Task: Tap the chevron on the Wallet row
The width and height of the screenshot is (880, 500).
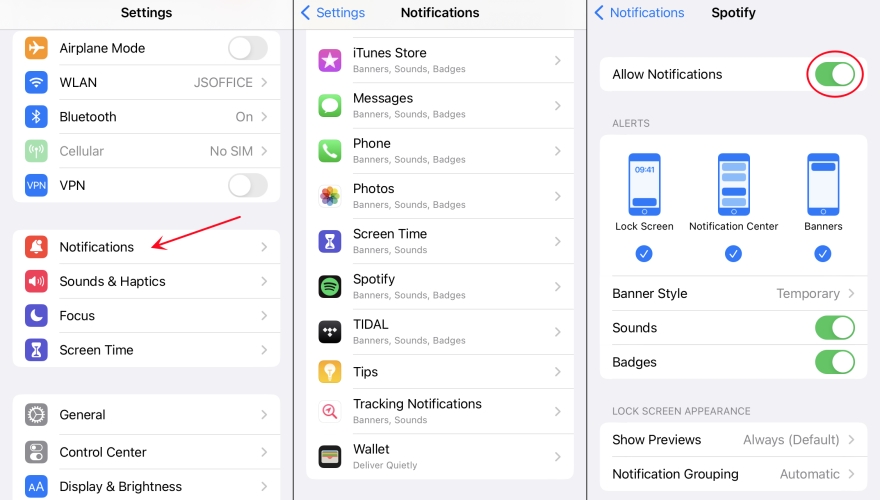Action: tap(557, 457)
